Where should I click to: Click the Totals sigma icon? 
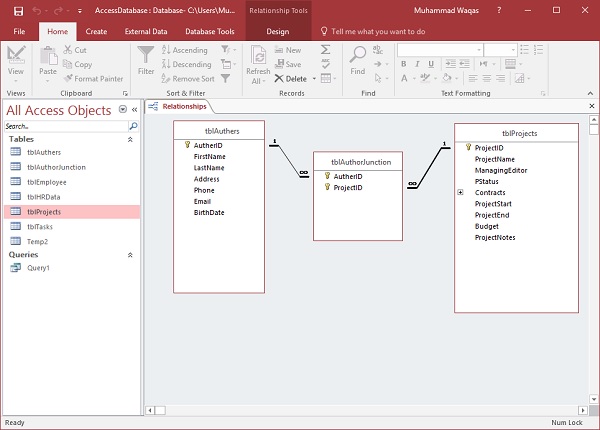325,49
